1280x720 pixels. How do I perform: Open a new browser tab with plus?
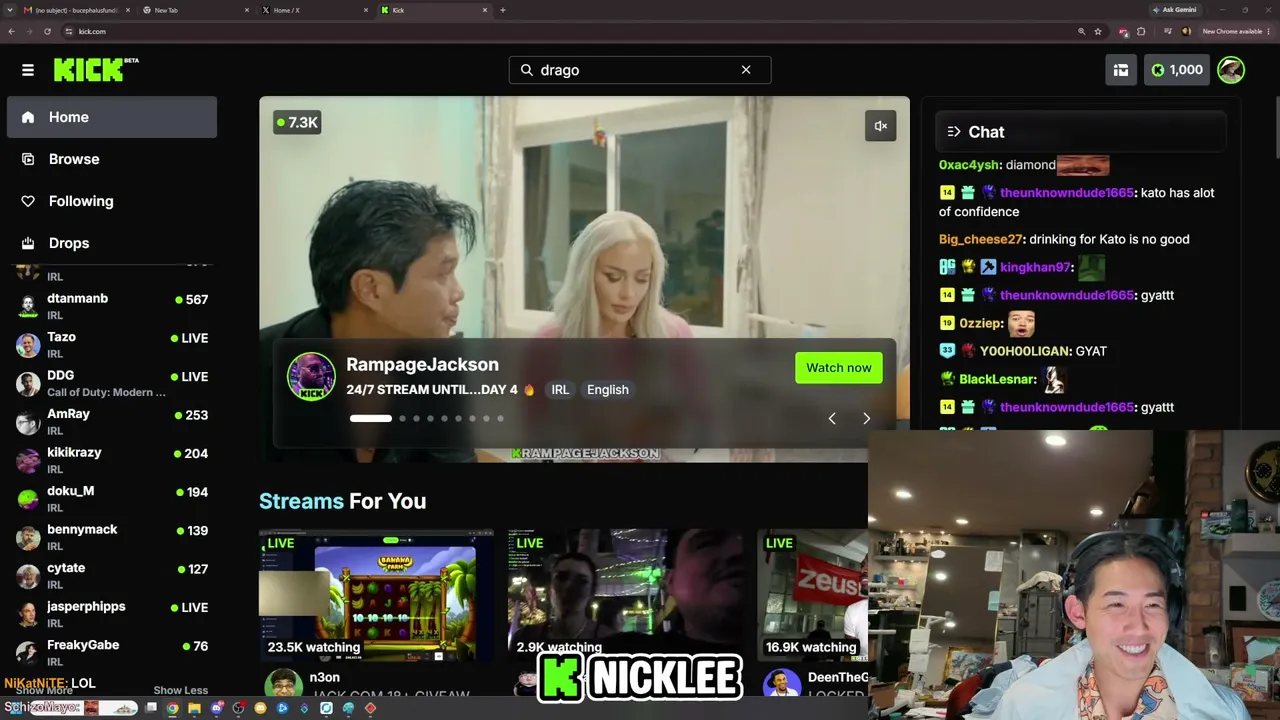503,10
